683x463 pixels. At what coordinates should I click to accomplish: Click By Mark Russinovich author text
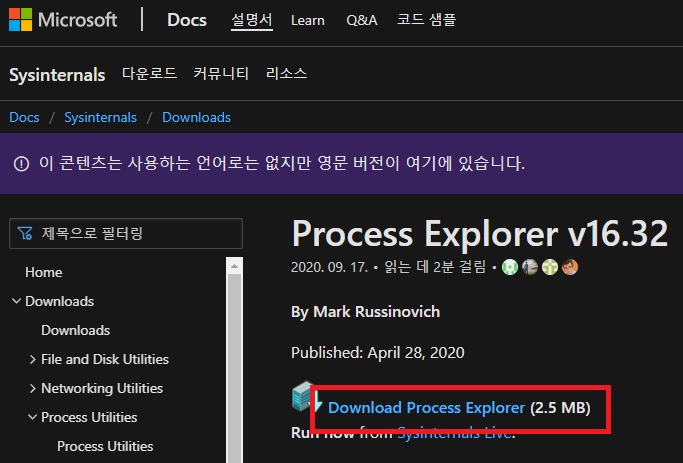tap(365, 312)
